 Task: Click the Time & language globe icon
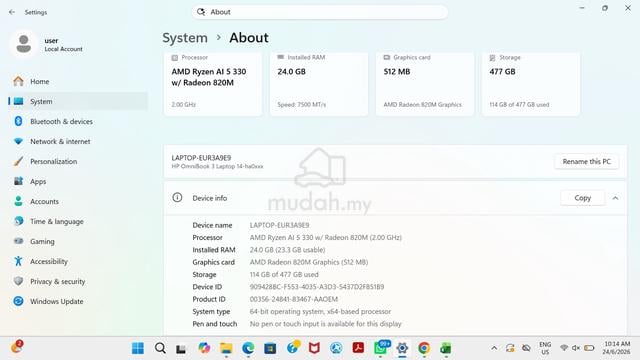point(18,221)
